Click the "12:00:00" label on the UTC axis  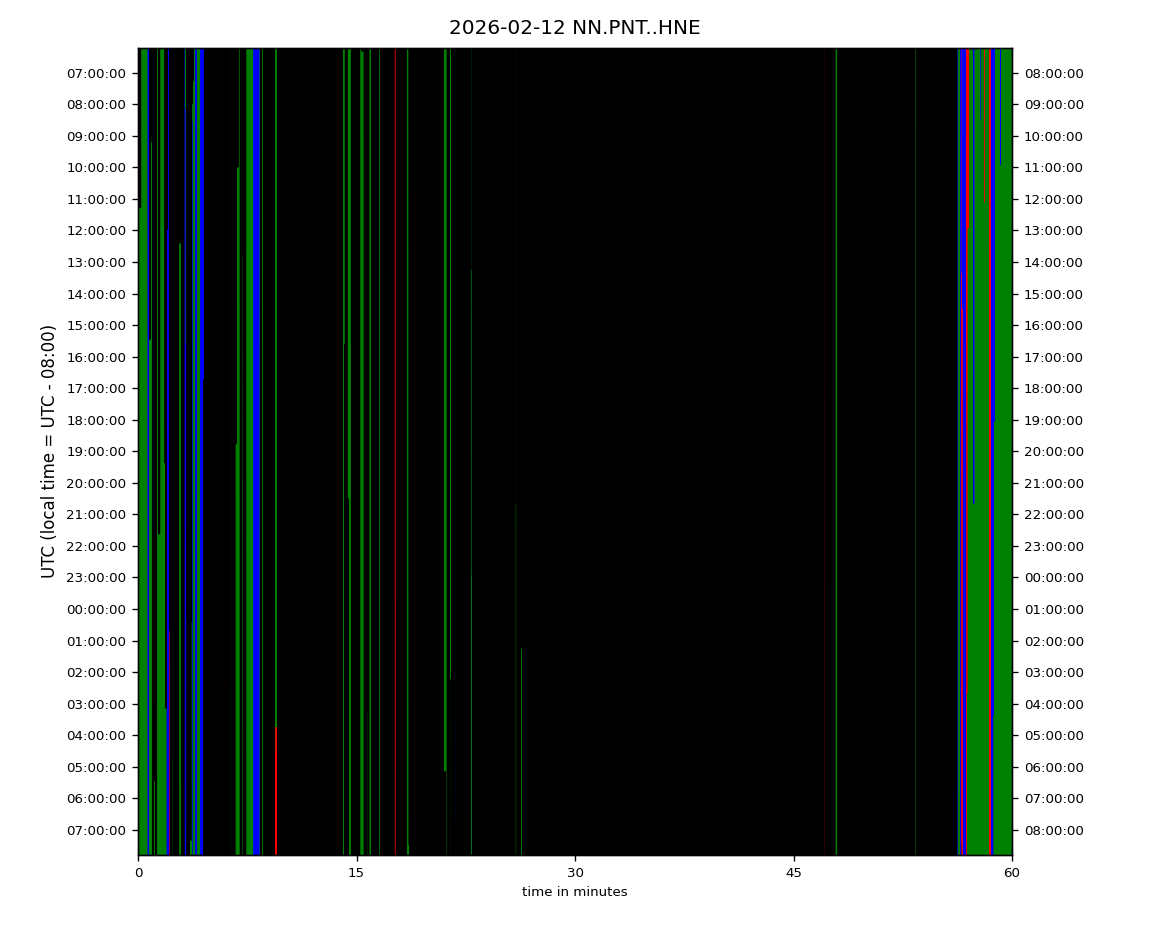(97, 231)
